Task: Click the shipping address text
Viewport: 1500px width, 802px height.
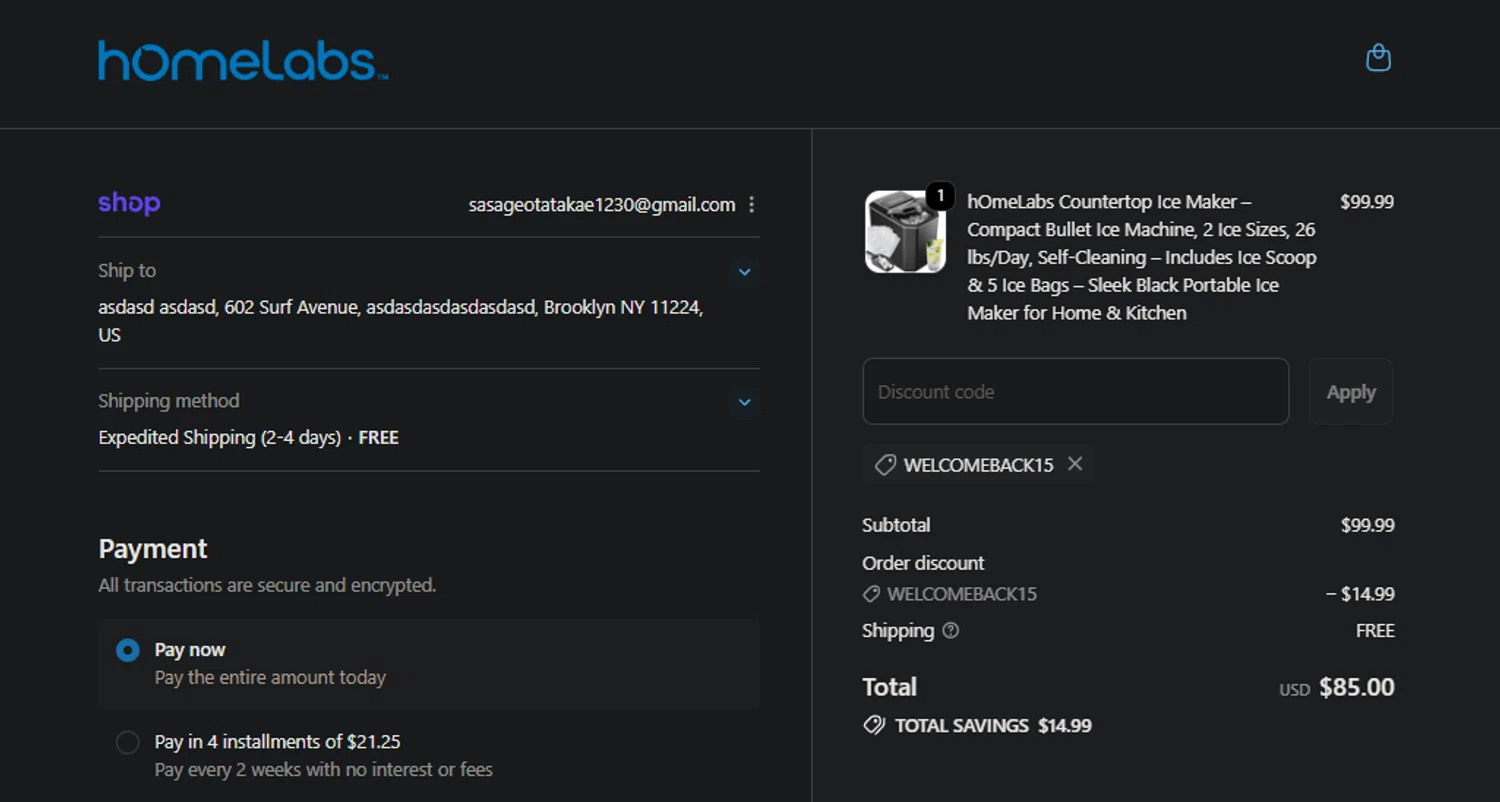Action: pos(401,321)
